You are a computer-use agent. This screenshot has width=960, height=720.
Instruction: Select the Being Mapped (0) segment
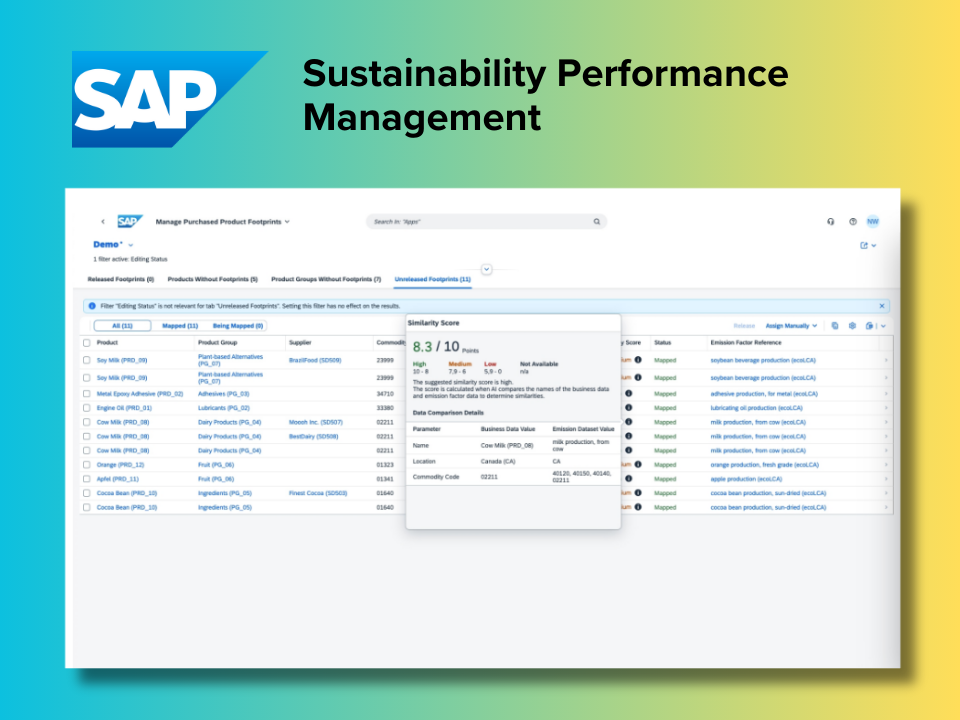pos(238,326)
